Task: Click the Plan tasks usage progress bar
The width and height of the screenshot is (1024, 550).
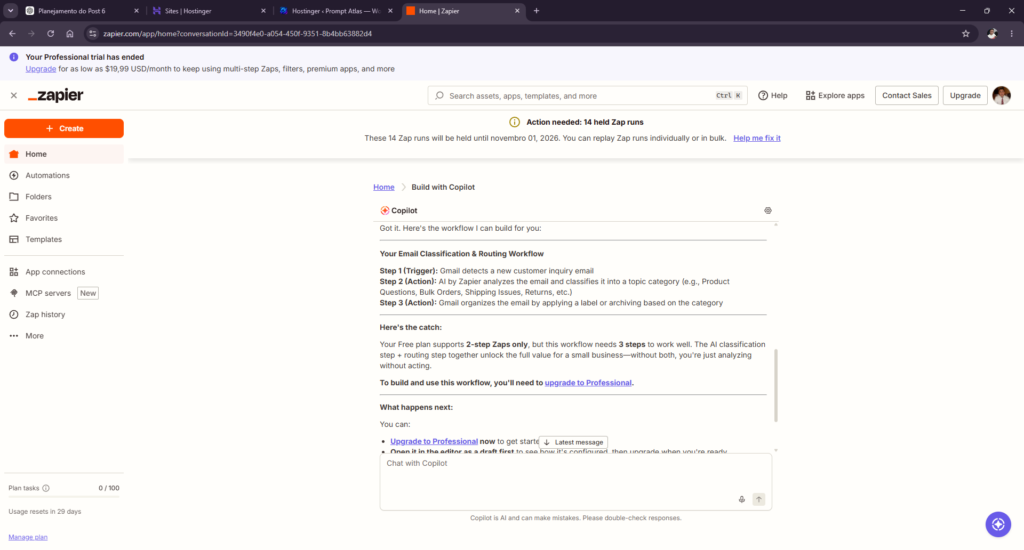Action: pyautogui.click(x=64, y=498)
